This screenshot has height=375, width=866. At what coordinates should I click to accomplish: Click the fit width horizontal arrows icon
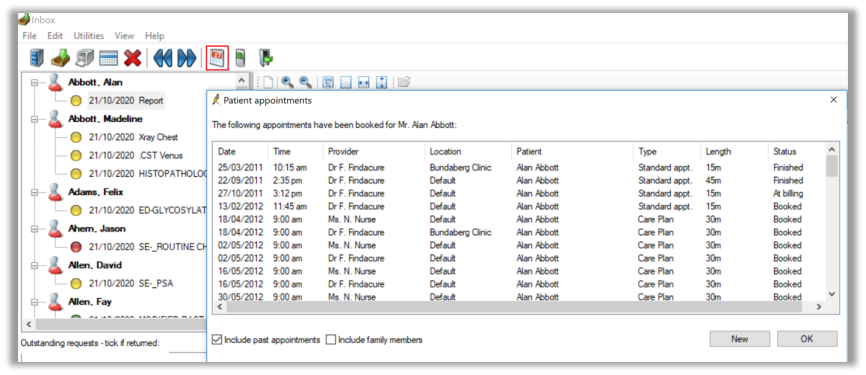click(363, 82)
